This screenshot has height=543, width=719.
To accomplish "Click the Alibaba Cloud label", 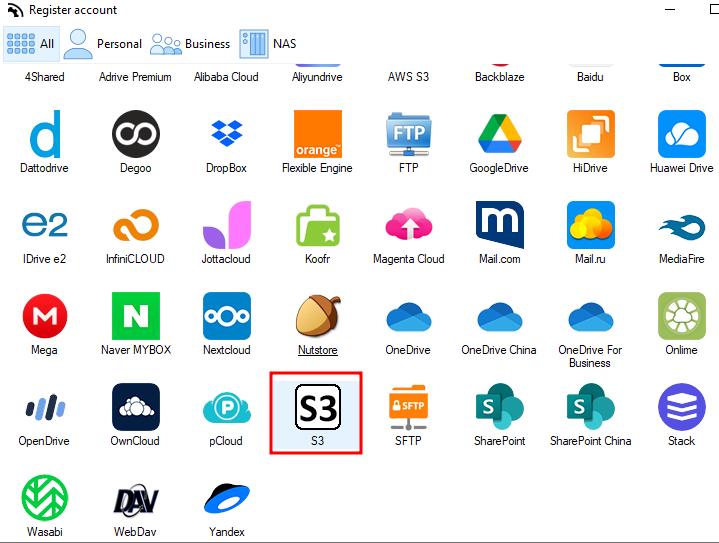I will click(226, 77).
